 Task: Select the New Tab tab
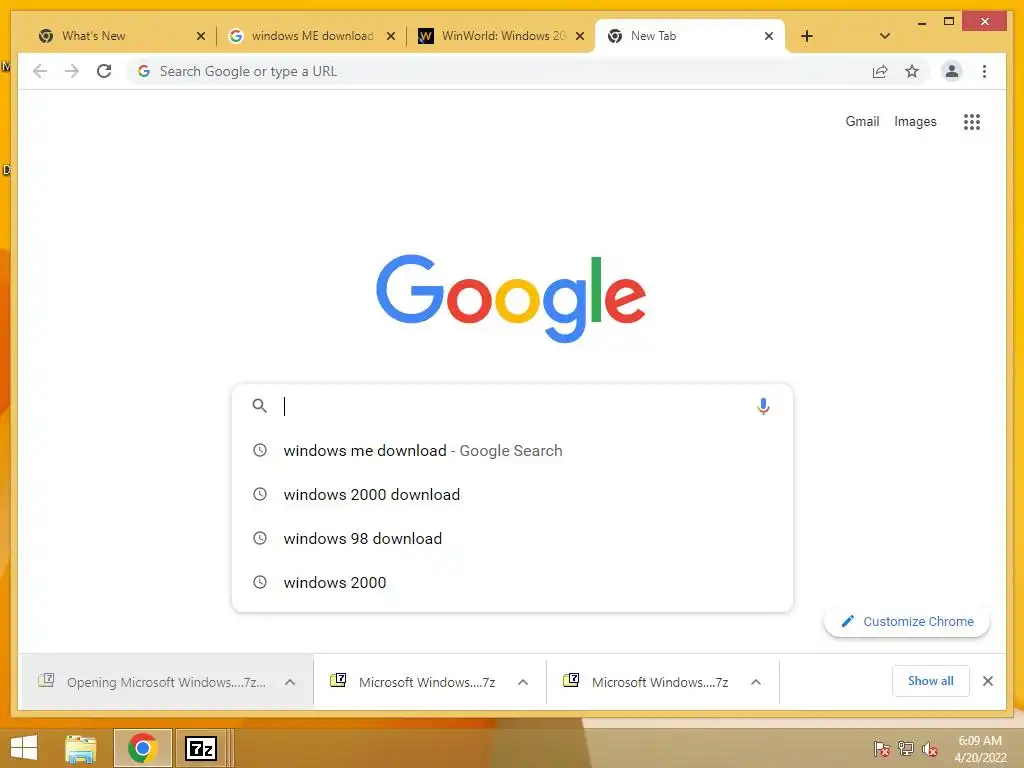coord(689,36)
